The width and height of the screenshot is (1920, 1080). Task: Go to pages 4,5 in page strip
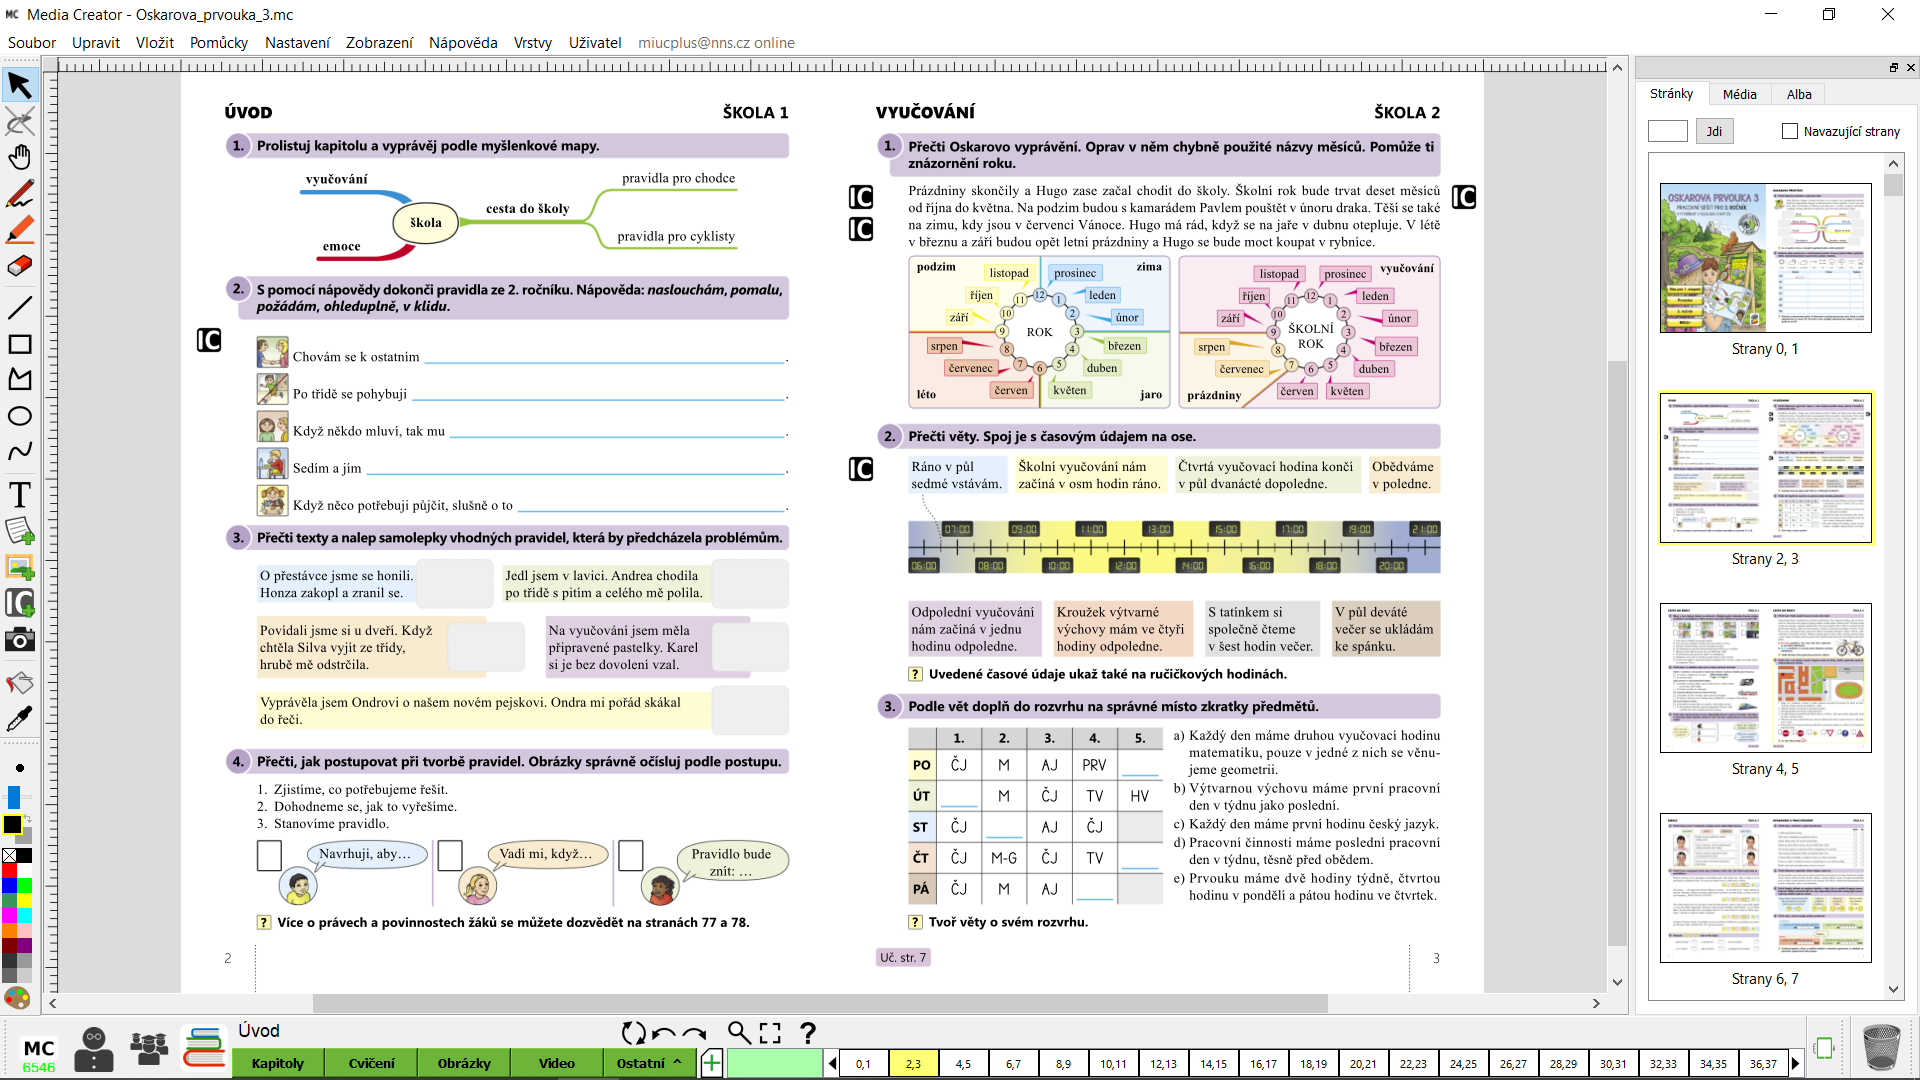[963, 1064]
